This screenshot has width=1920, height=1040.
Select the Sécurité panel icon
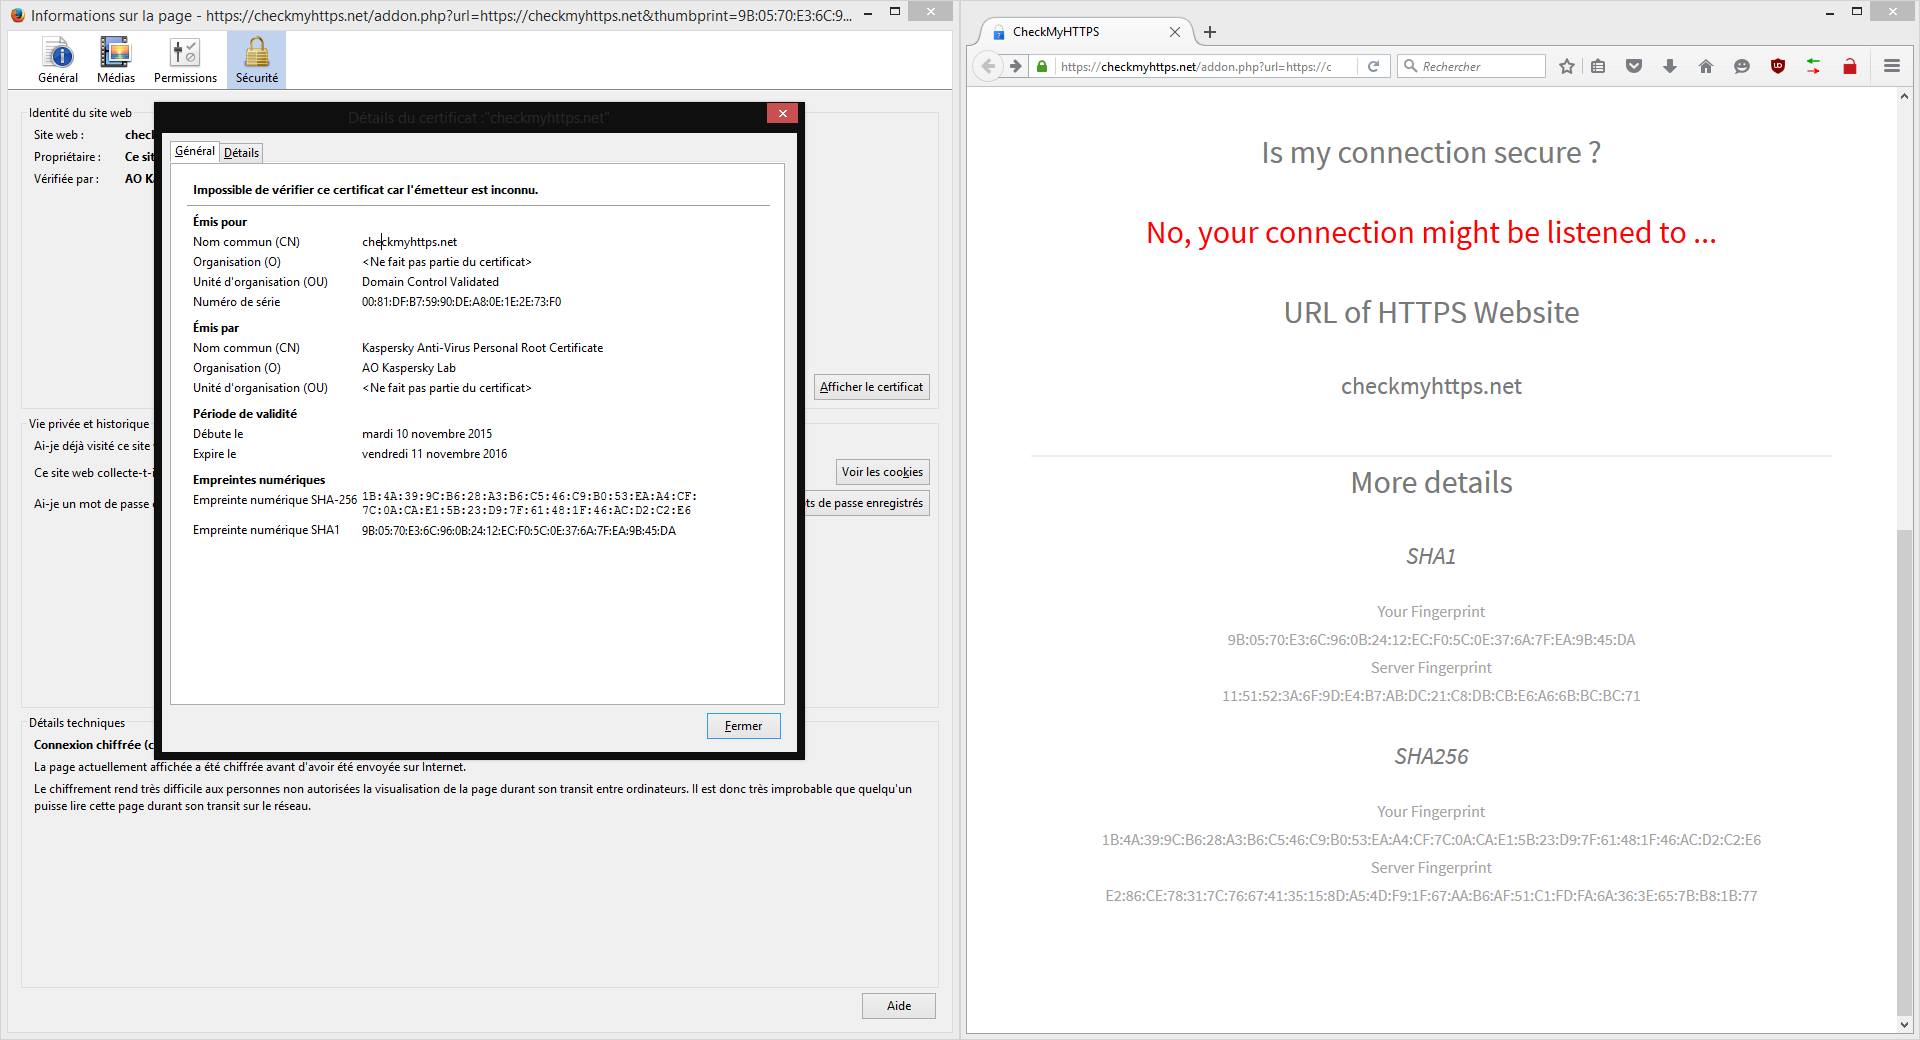click(x=257, y=60)
